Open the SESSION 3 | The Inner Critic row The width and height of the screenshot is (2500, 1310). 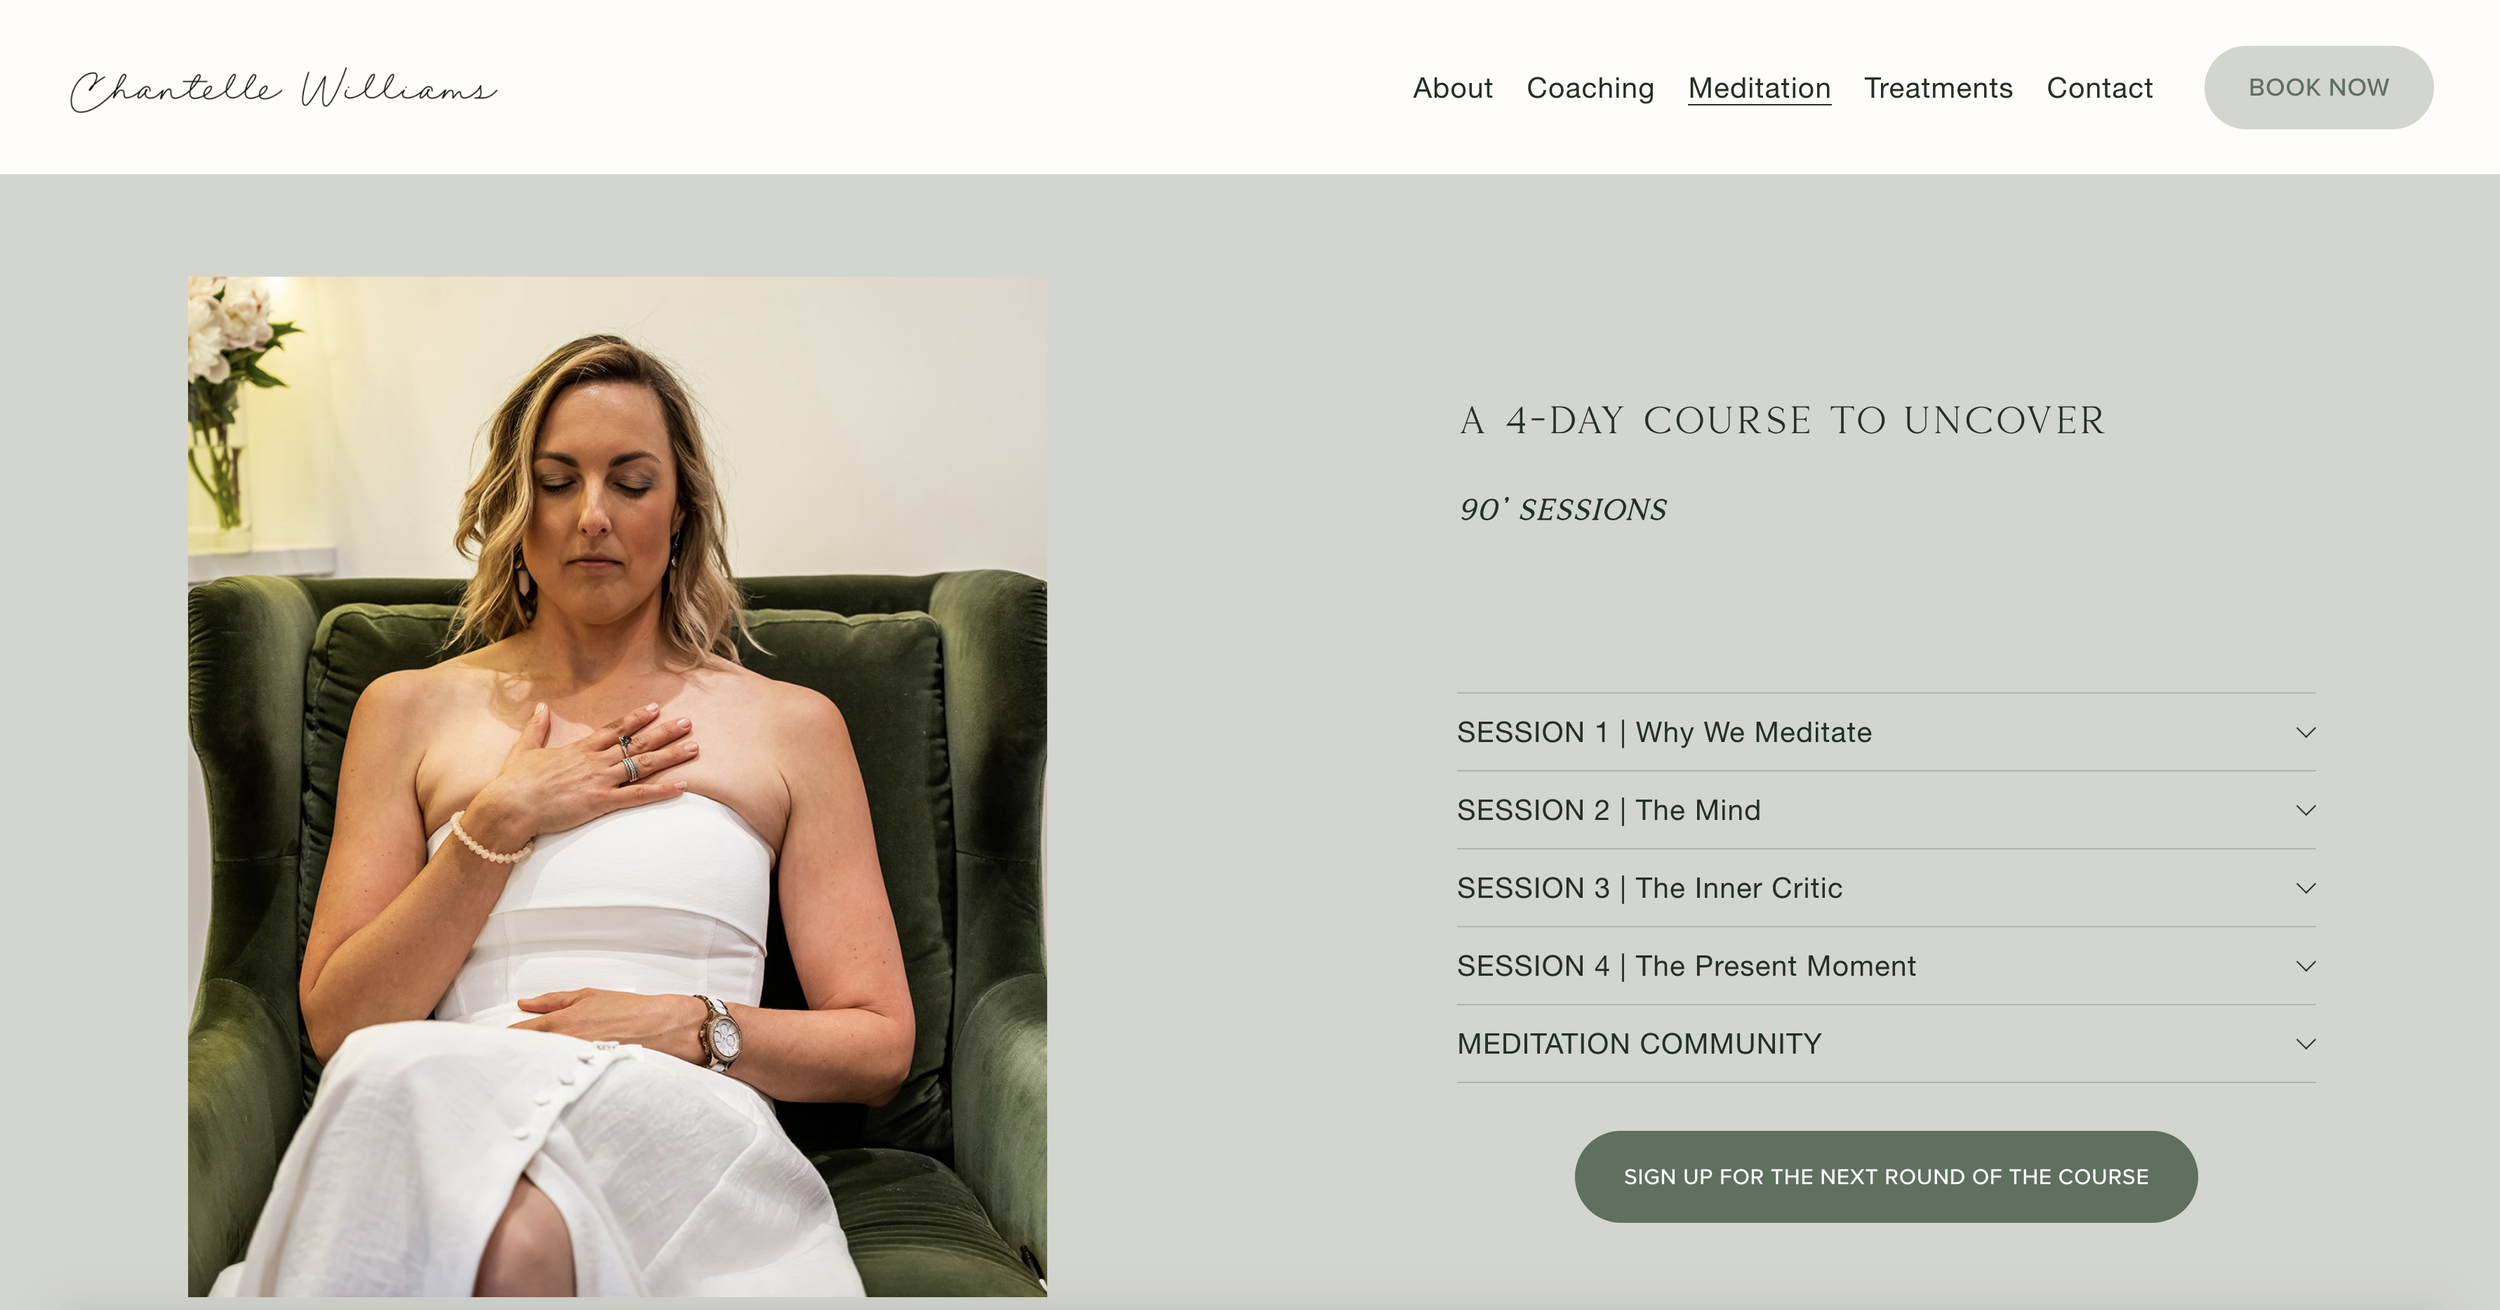pos(1886,888)
